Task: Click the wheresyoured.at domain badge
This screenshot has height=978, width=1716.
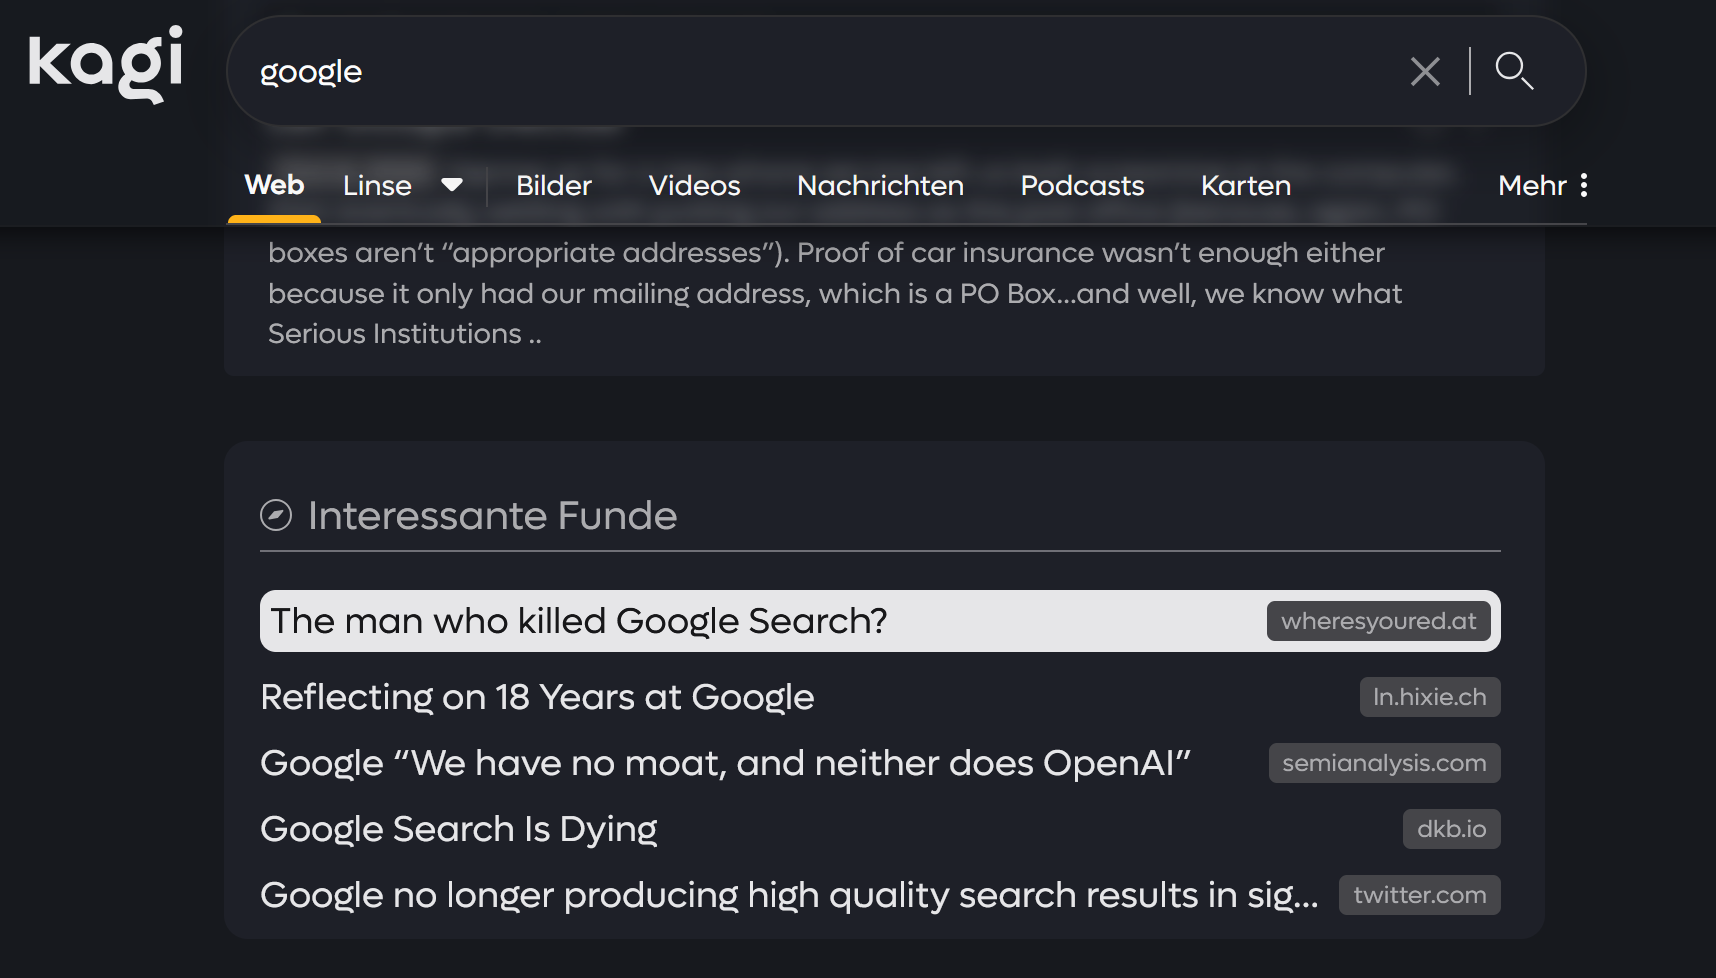Action: [1378, 621]
